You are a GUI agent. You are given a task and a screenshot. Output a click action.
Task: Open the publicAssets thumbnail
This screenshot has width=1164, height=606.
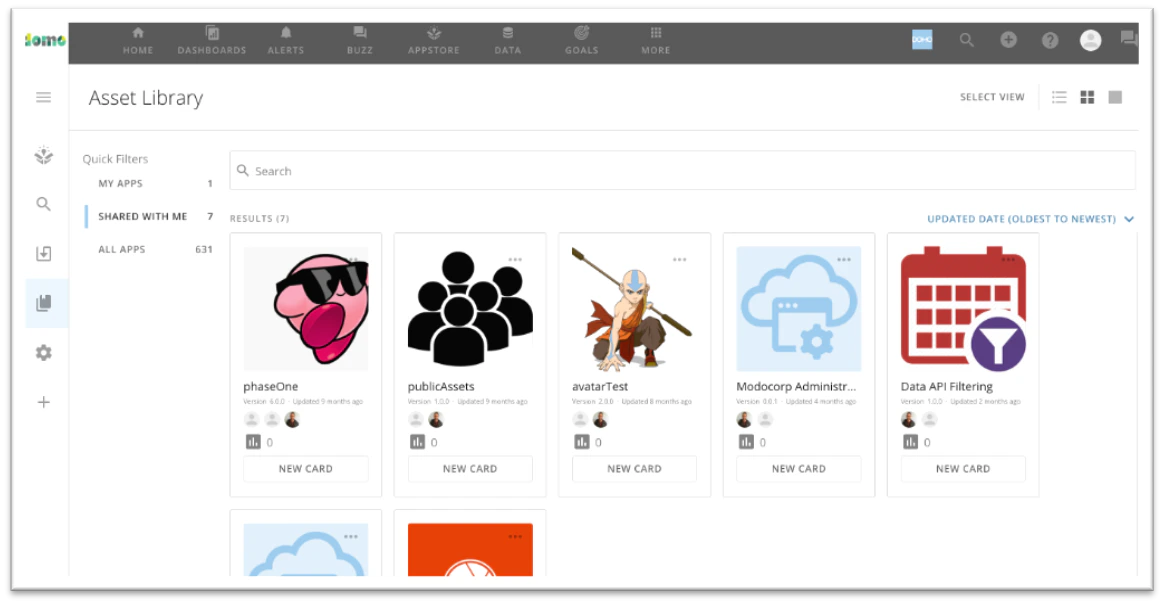[x=470, y=309]
